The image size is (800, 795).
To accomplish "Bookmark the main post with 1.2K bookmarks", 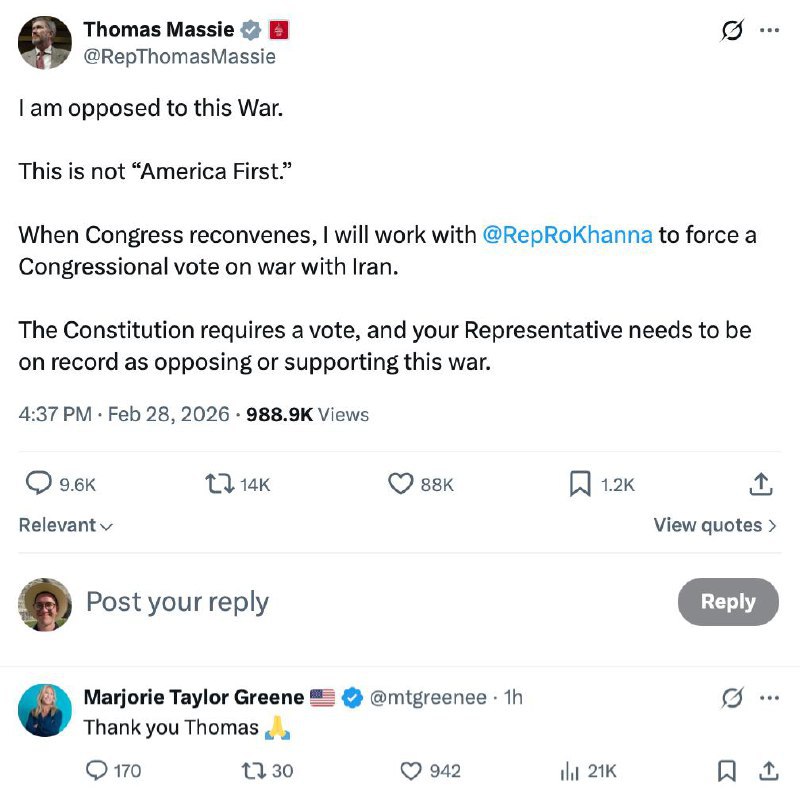I will point(580,484).
